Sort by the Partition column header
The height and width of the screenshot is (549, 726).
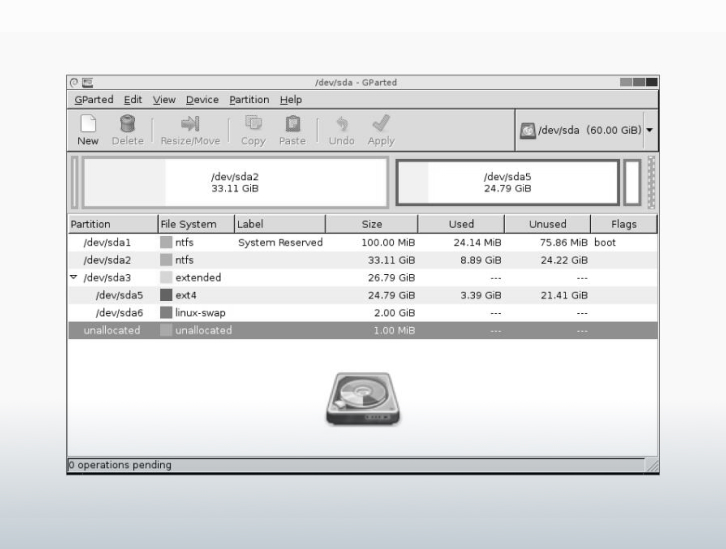113,224
